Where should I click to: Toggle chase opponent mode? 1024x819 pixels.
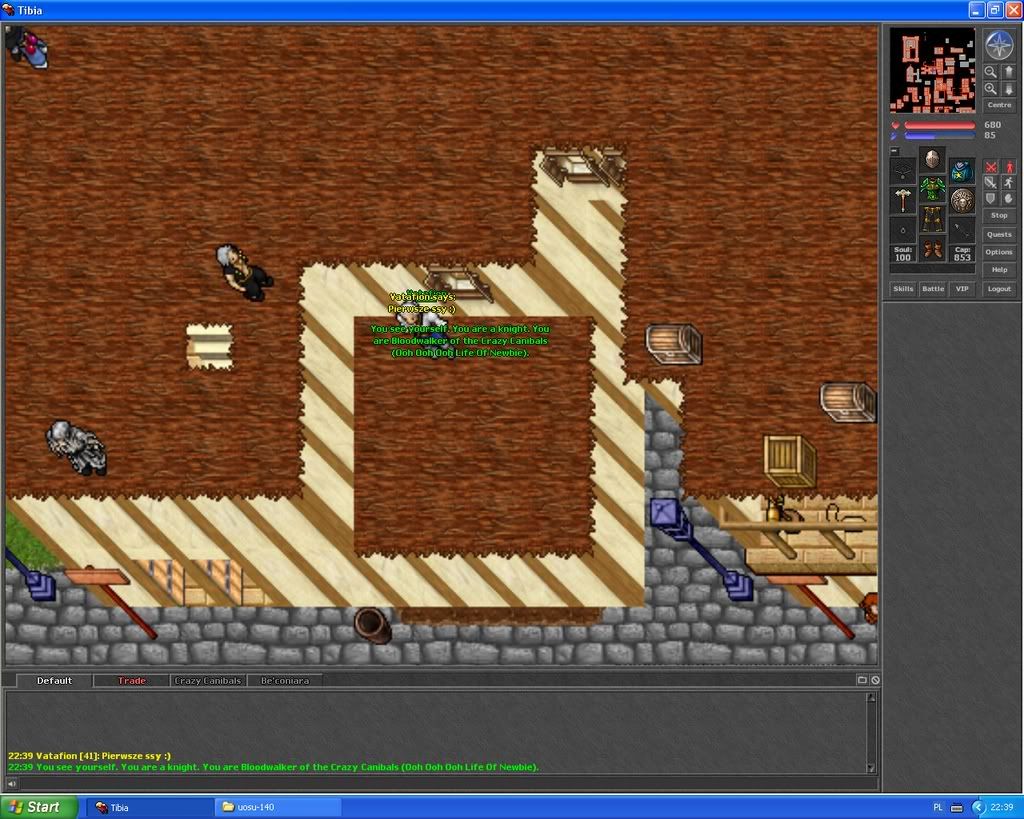pos(1009,183)
